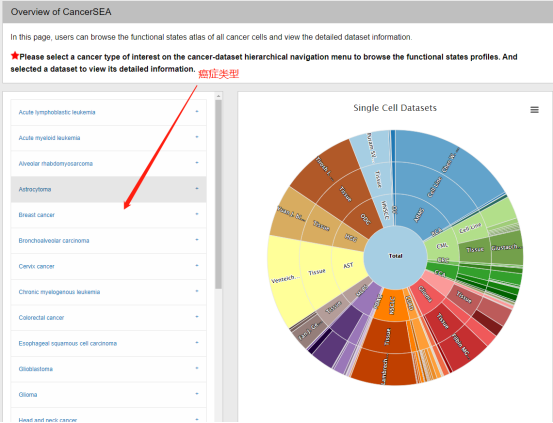Open Colorectal cancer link
553x423 pixels.
click(41, 318)
